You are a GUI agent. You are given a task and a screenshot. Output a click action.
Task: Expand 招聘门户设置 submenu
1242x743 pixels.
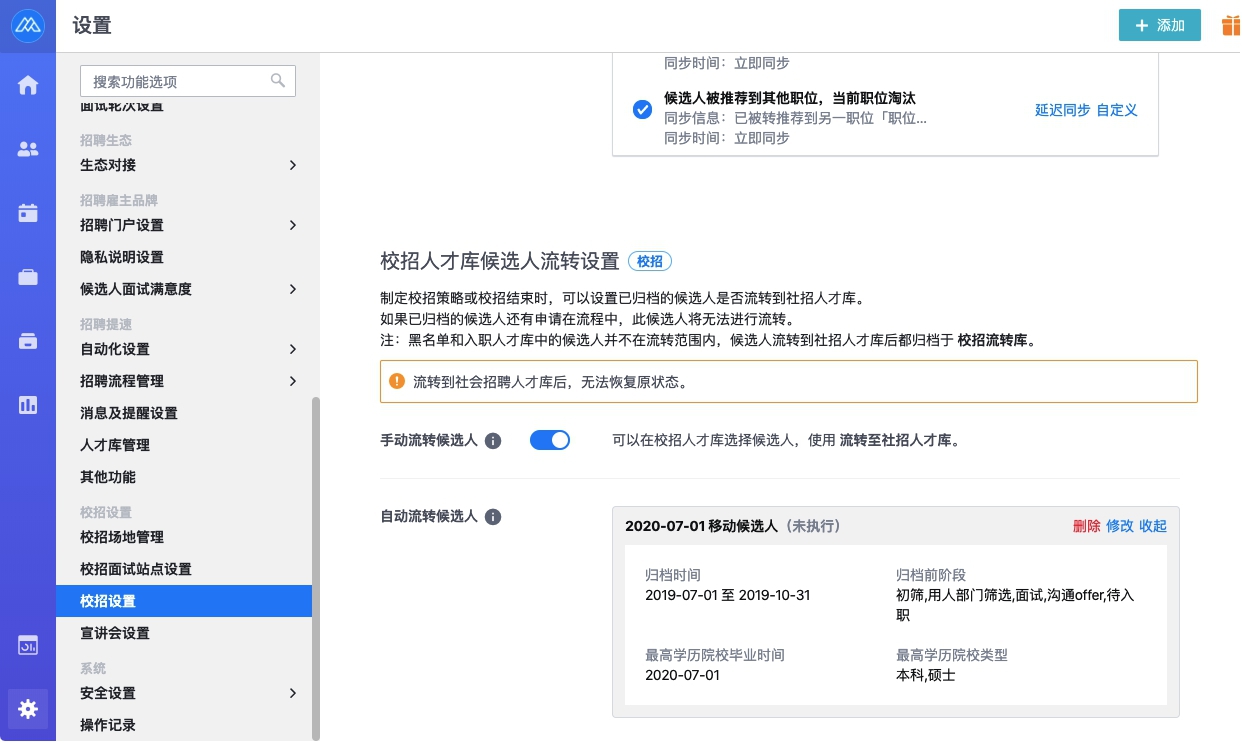click(189, 225)
